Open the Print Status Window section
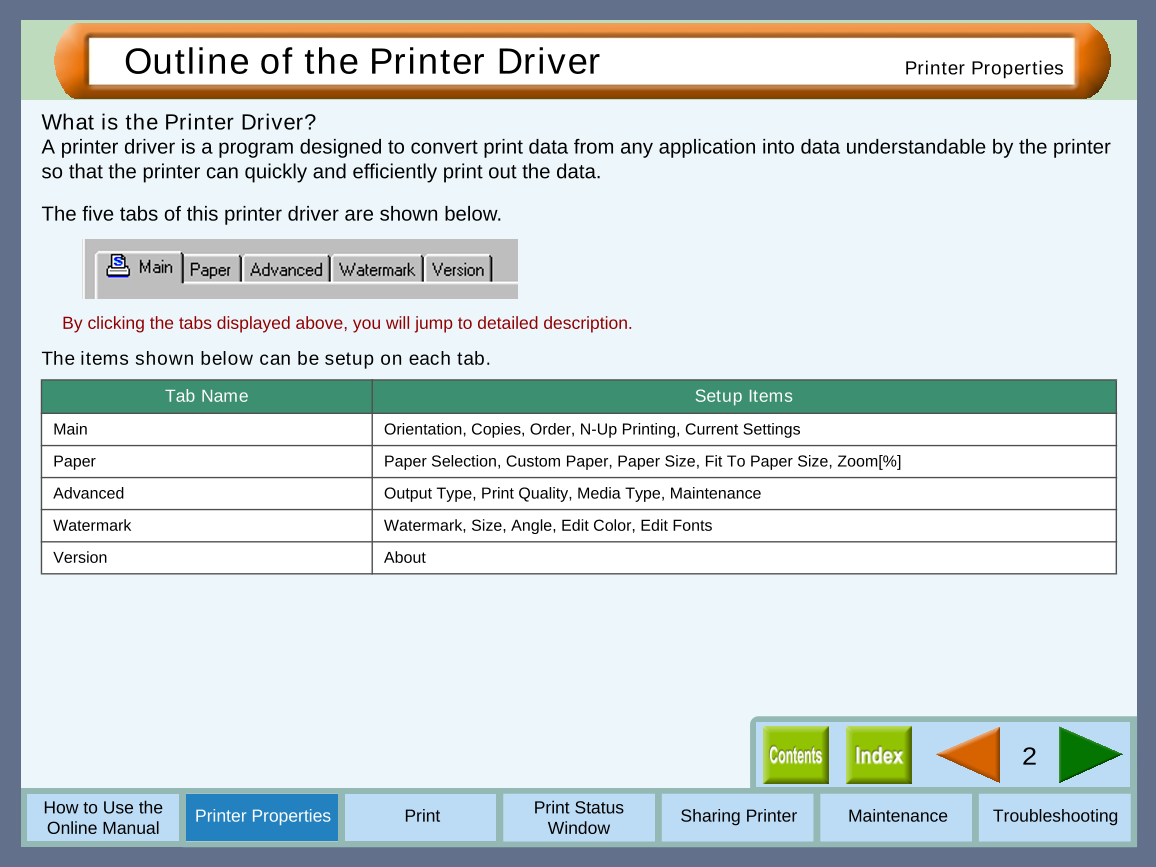This screenshot has height=867, width=1156. 579,818
